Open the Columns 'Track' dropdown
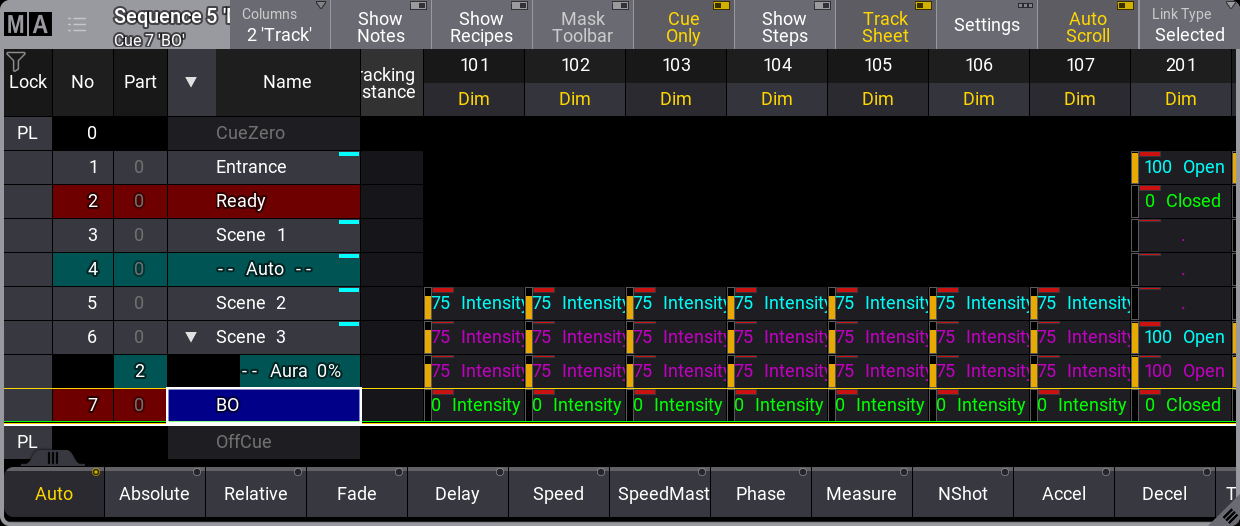Screen dimensions: 1240x526 (279, 25)
